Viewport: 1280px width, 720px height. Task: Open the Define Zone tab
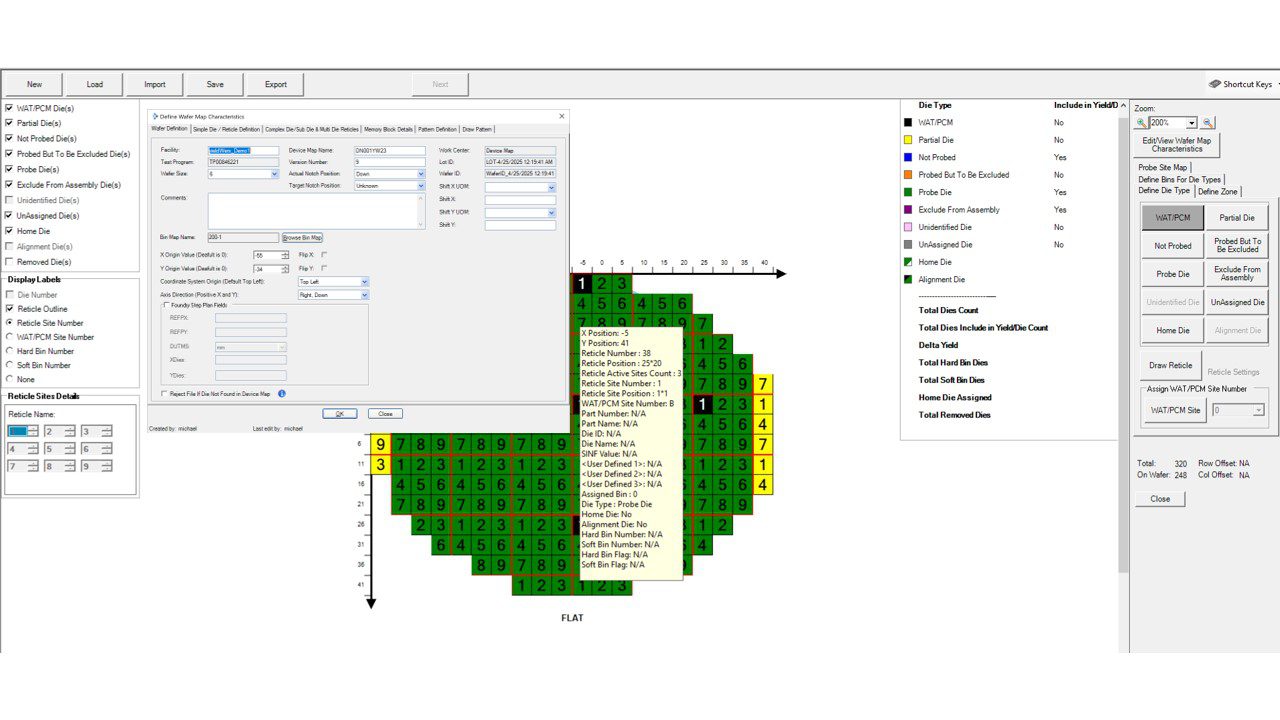click(1218, 191)
